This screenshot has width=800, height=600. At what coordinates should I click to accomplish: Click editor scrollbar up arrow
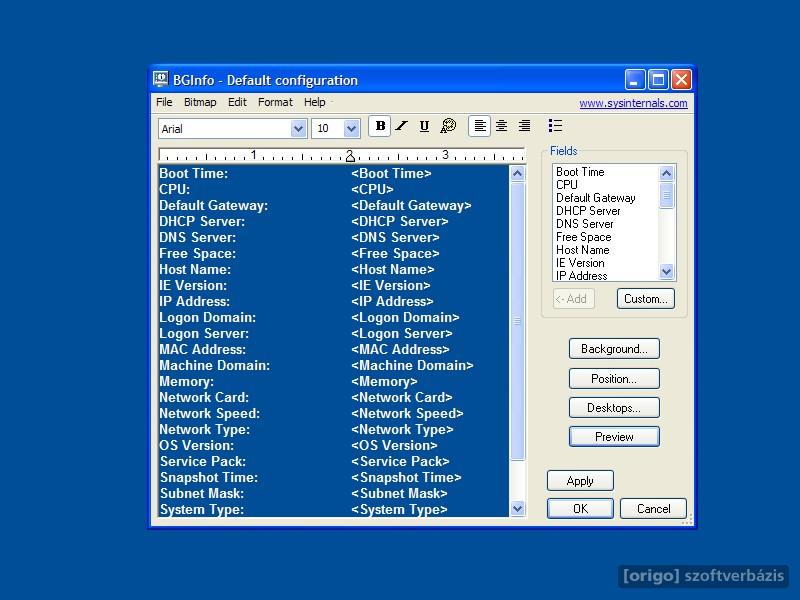(x=517, y=173)
